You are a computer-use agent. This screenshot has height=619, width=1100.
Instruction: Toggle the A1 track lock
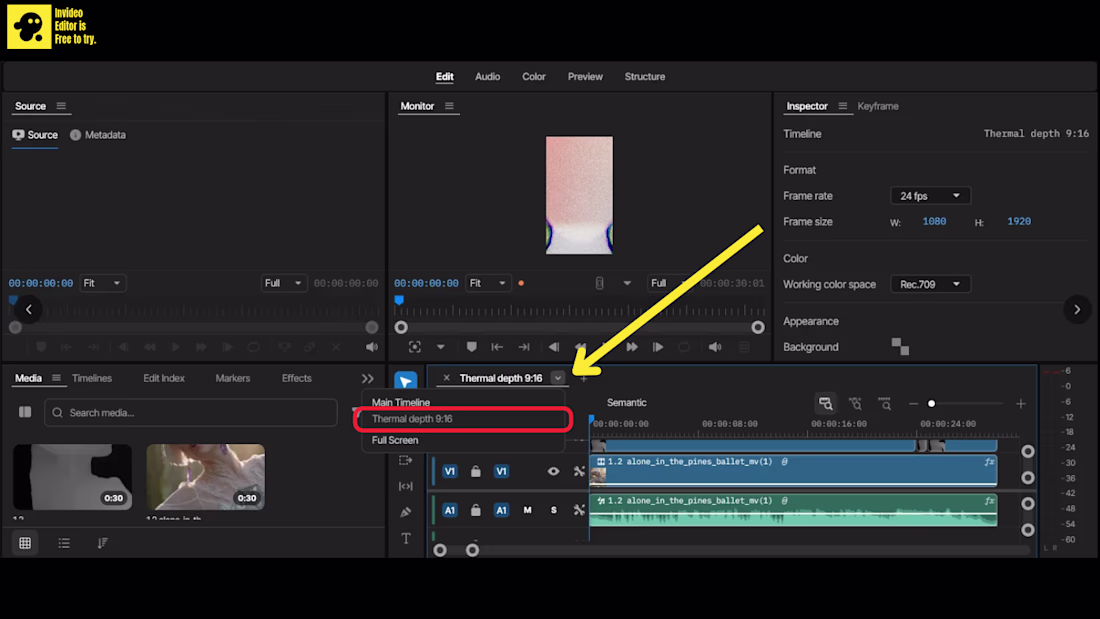(476, 510)
